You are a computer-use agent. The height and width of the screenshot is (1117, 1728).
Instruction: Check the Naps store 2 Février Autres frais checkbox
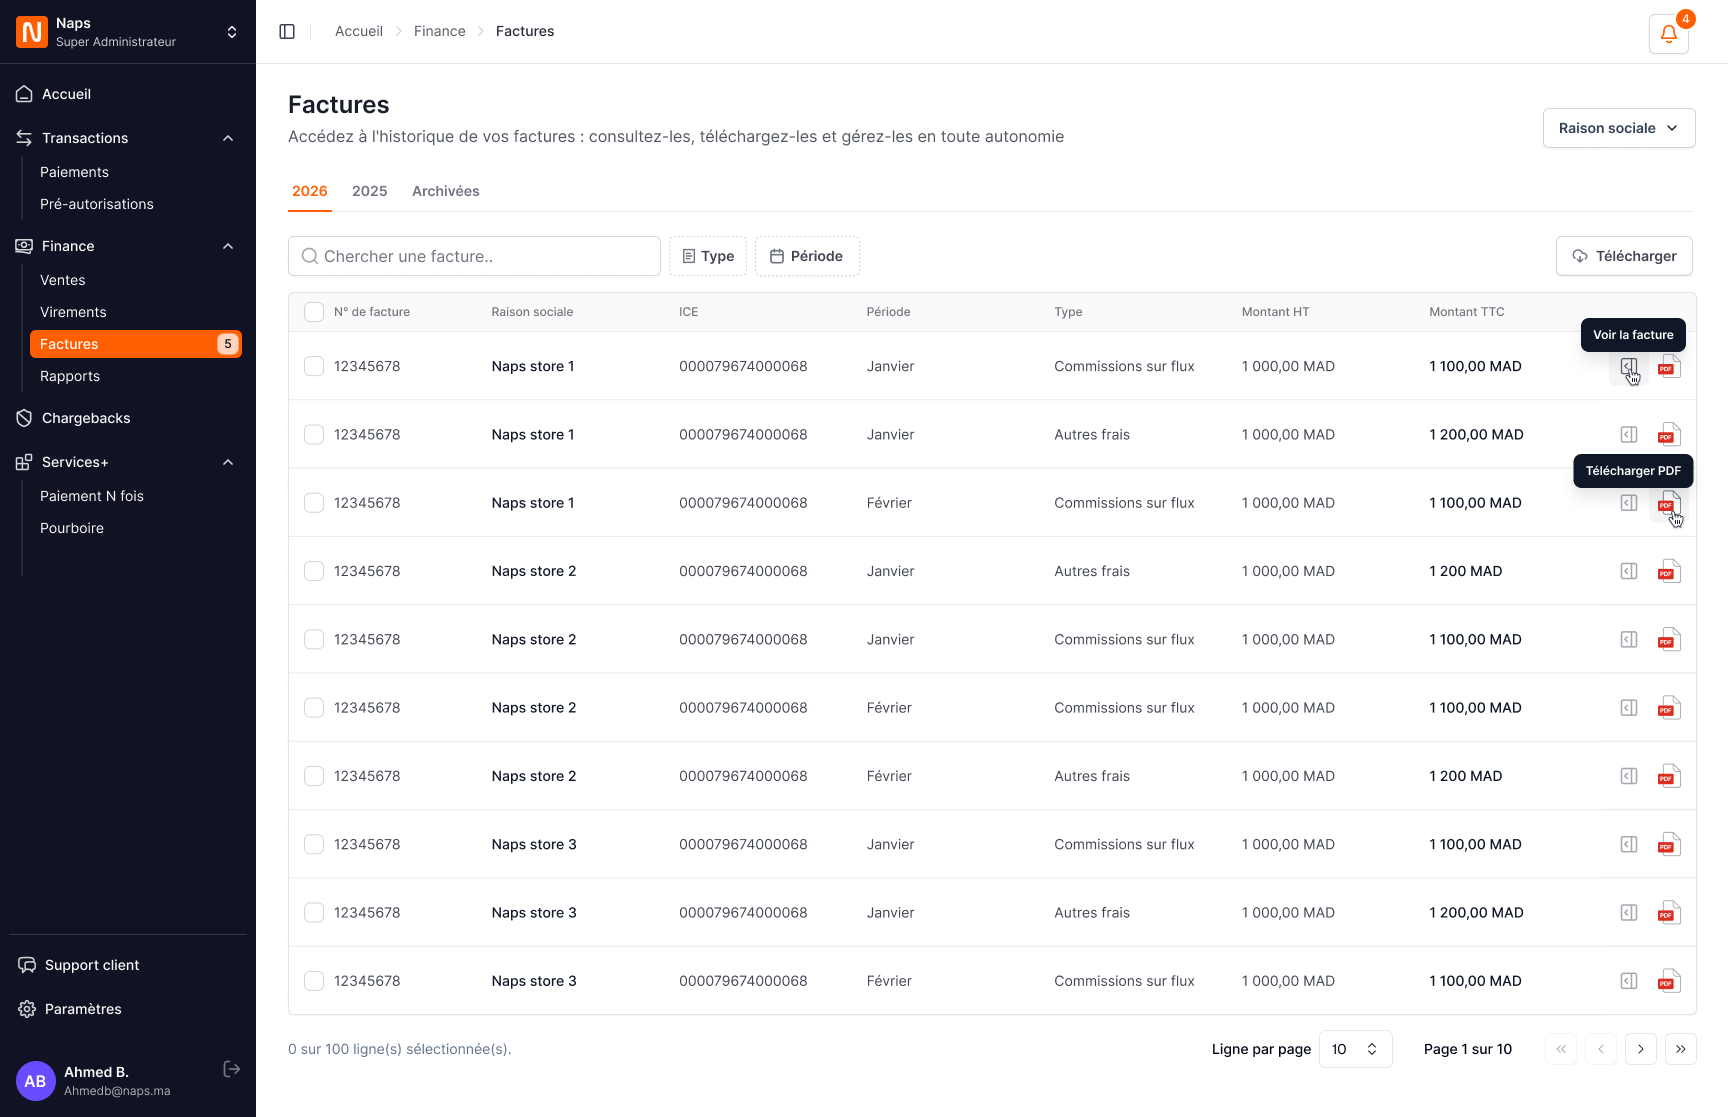click(314, 776)
